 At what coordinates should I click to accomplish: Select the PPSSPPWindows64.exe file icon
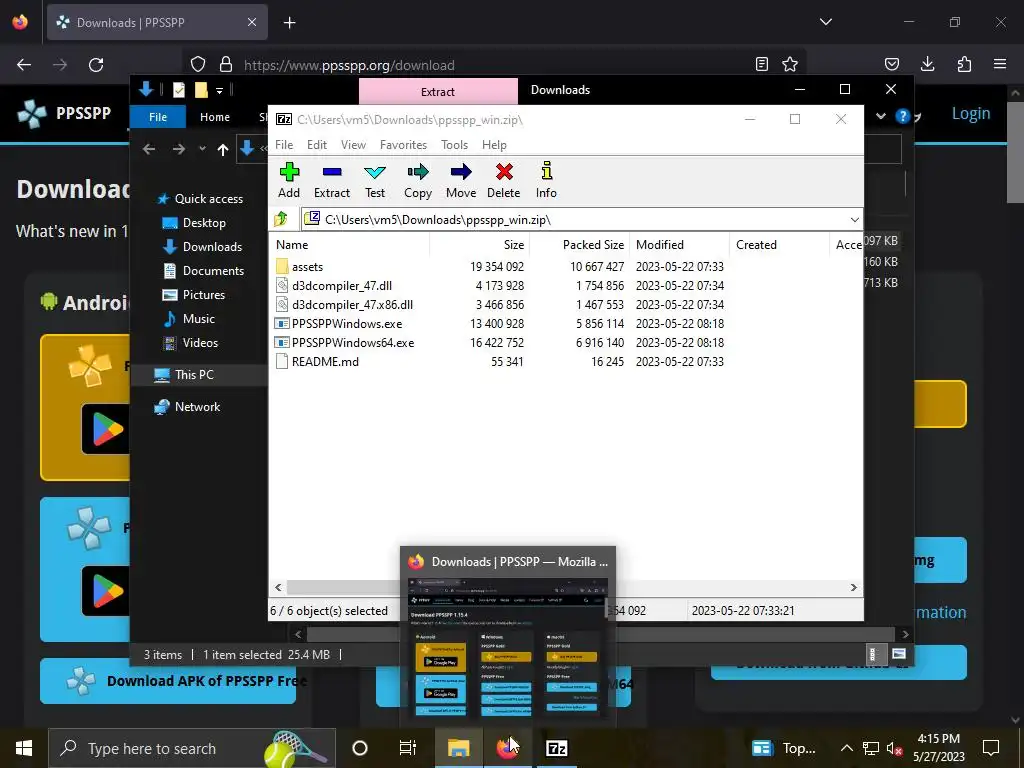tap(282, 342)
